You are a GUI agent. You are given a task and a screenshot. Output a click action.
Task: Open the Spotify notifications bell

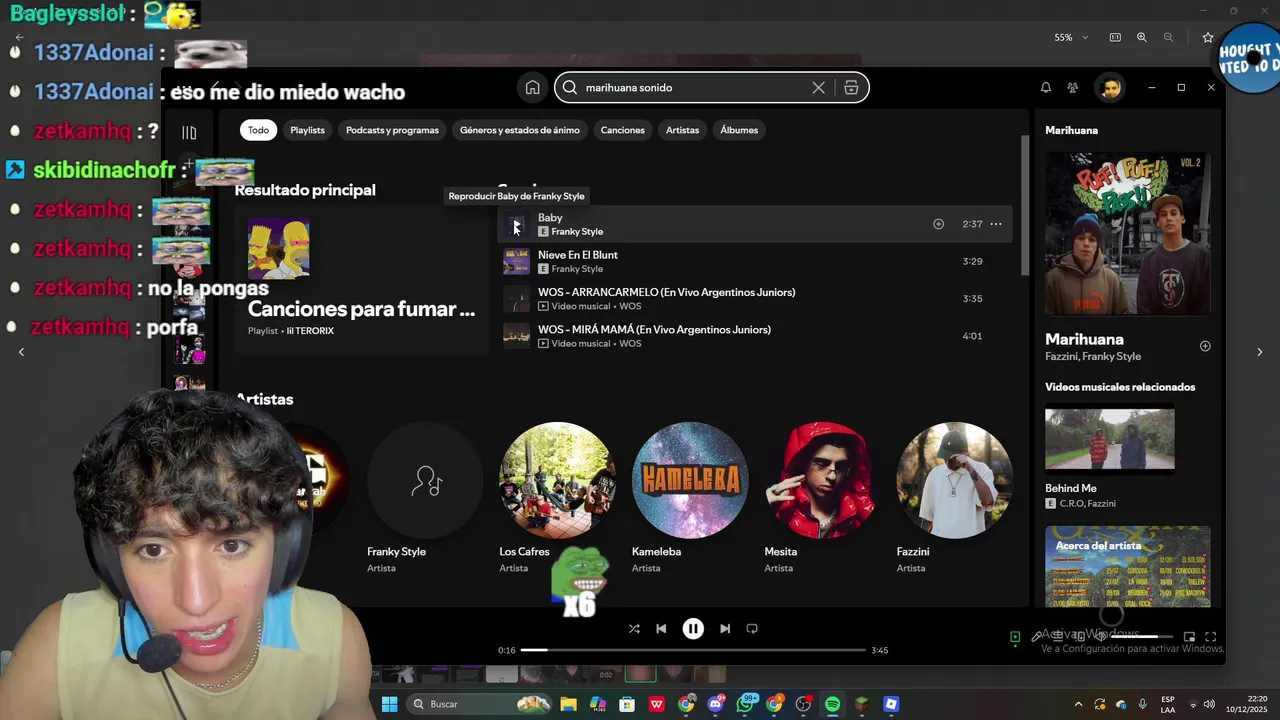tap(1046, 88)
